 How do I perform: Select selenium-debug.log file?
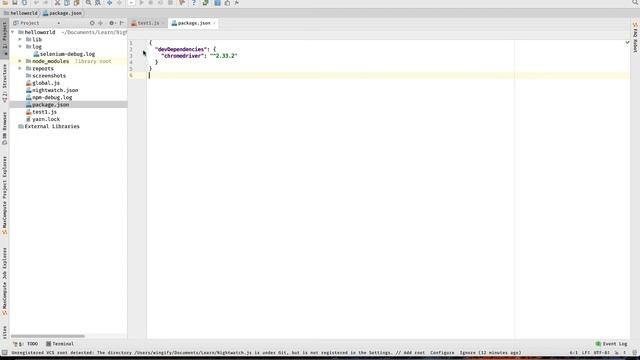(64, 54)
